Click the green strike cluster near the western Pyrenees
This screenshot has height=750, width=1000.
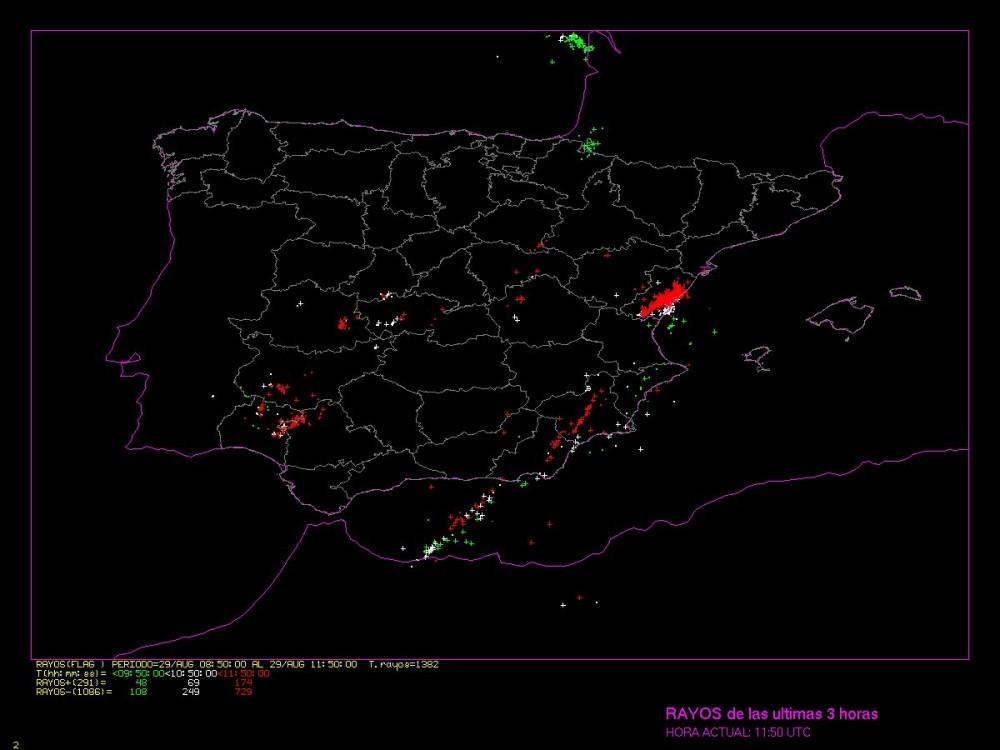pyautogui.click(x=590, y=147)
